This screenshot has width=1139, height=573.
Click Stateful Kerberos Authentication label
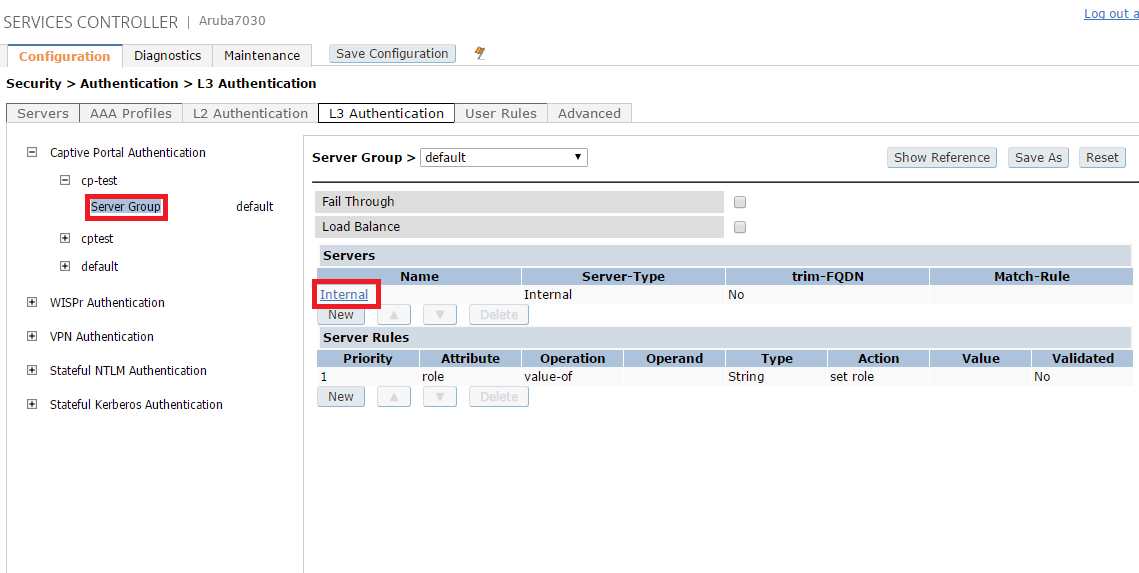pos(137,405)
